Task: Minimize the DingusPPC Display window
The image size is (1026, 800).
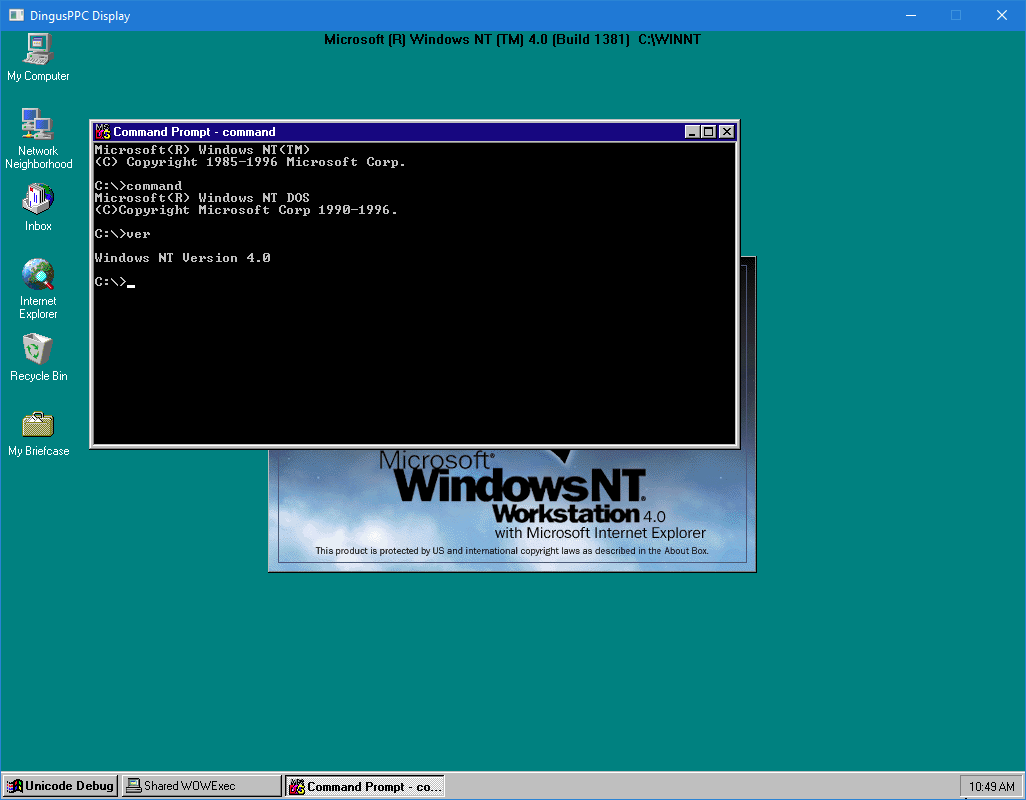Action: (911, 15)
